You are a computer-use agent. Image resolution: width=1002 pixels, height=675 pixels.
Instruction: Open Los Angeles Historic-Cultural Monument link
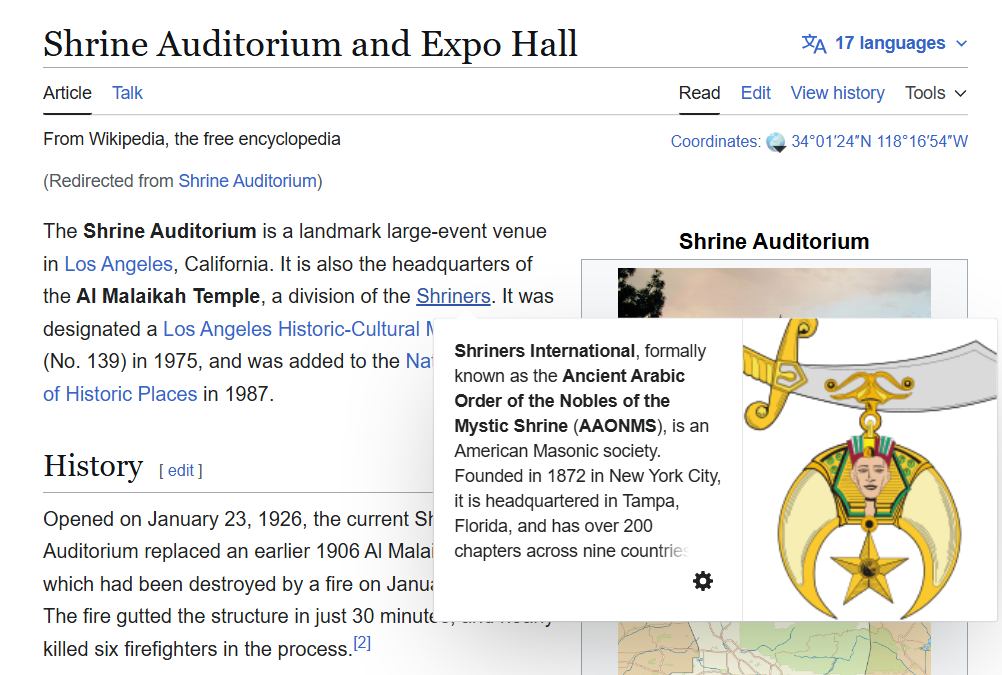point(298,329)
